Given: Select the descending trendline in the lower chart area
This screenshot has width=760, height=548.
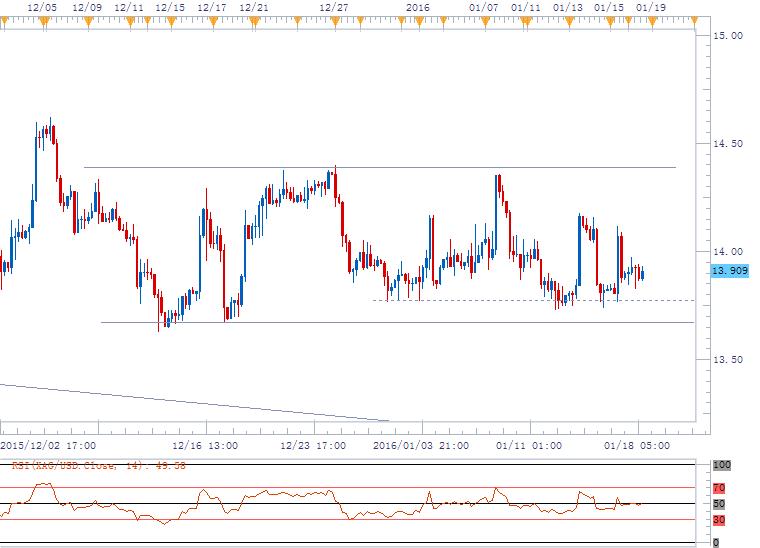Looking at the screenshot, I should tap(194, 402).
